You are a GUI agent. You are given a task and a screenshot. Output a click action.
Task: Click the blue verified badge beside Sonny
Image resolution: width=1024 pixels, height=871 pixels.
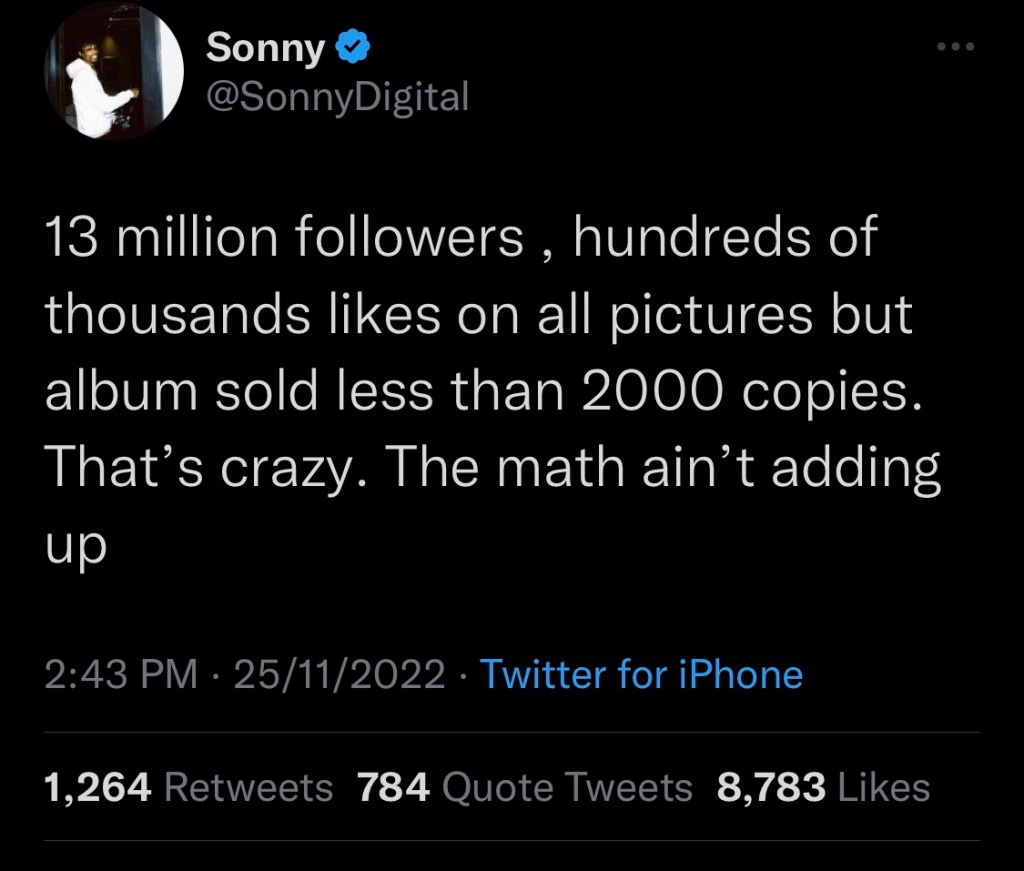pos(355,47)
